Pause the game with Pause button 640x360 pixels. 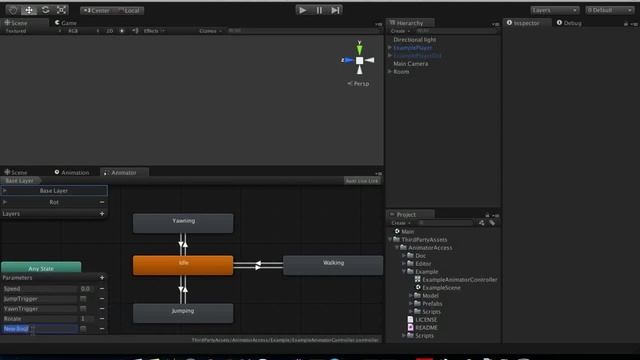319,10
